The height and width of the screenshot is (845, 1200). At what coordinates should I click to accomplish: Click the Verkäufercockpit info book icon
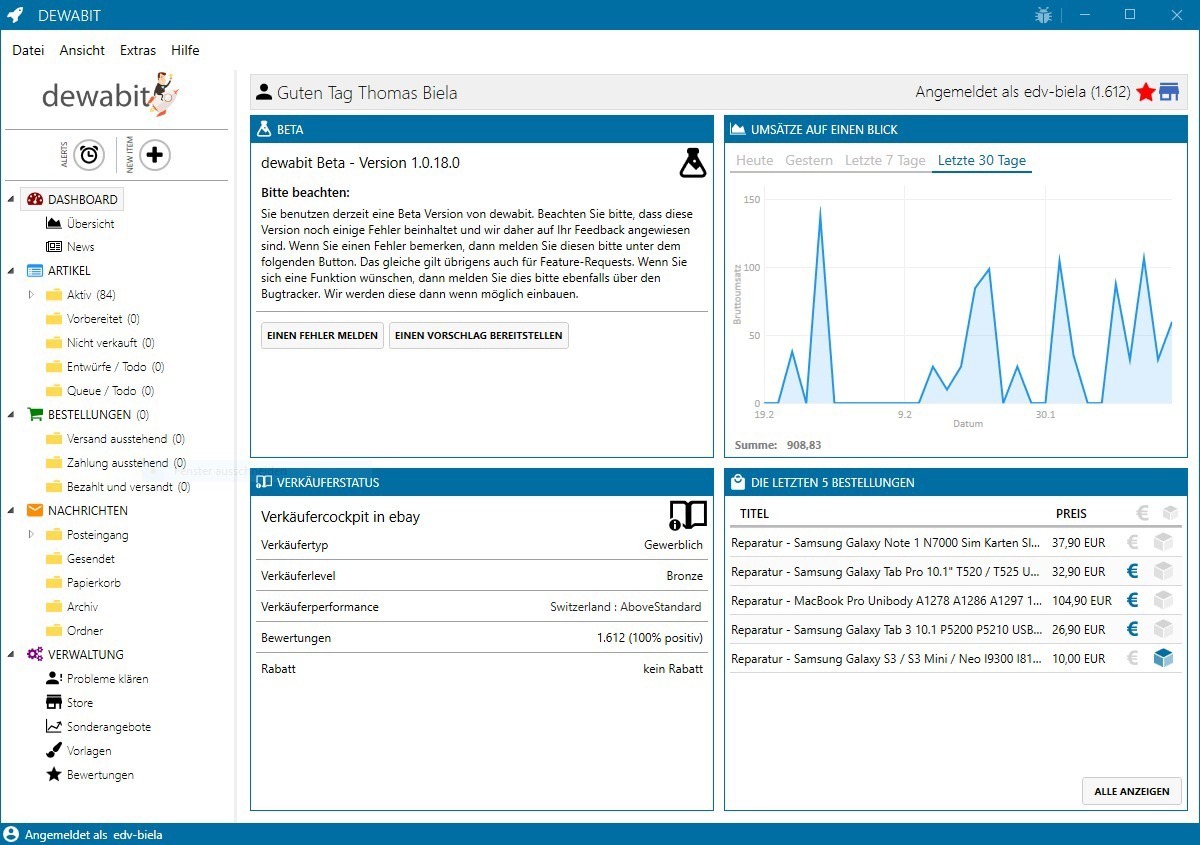click(x=688, y=515)
